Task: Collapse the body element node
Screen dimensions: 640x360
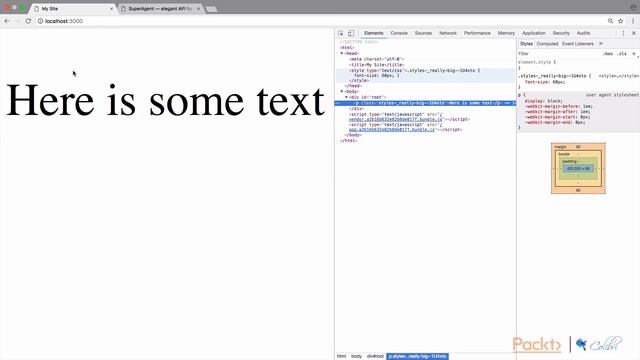Action: 342,91
